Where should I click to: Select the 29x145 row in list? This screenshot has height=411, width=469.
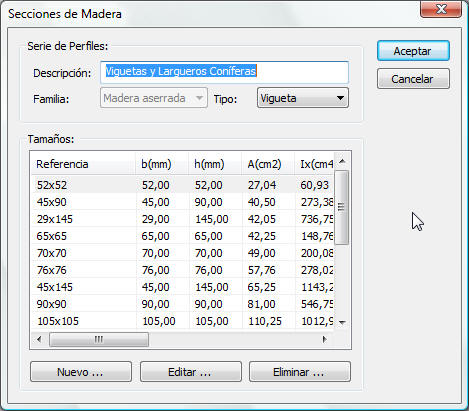(183, 219)
